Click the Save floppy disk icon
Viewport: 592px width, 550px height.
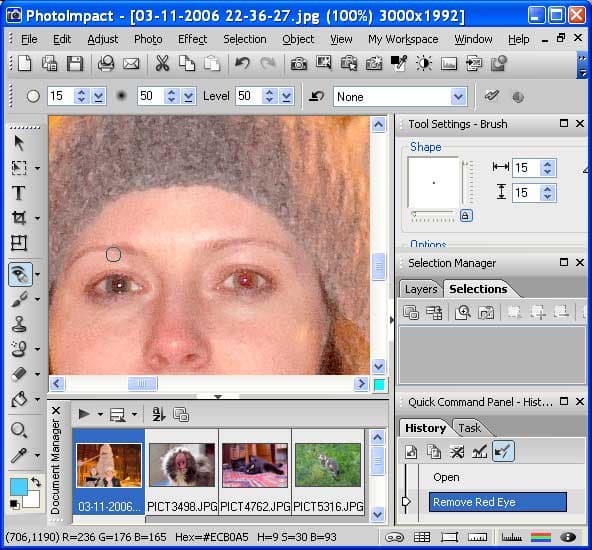coord(75,63)
